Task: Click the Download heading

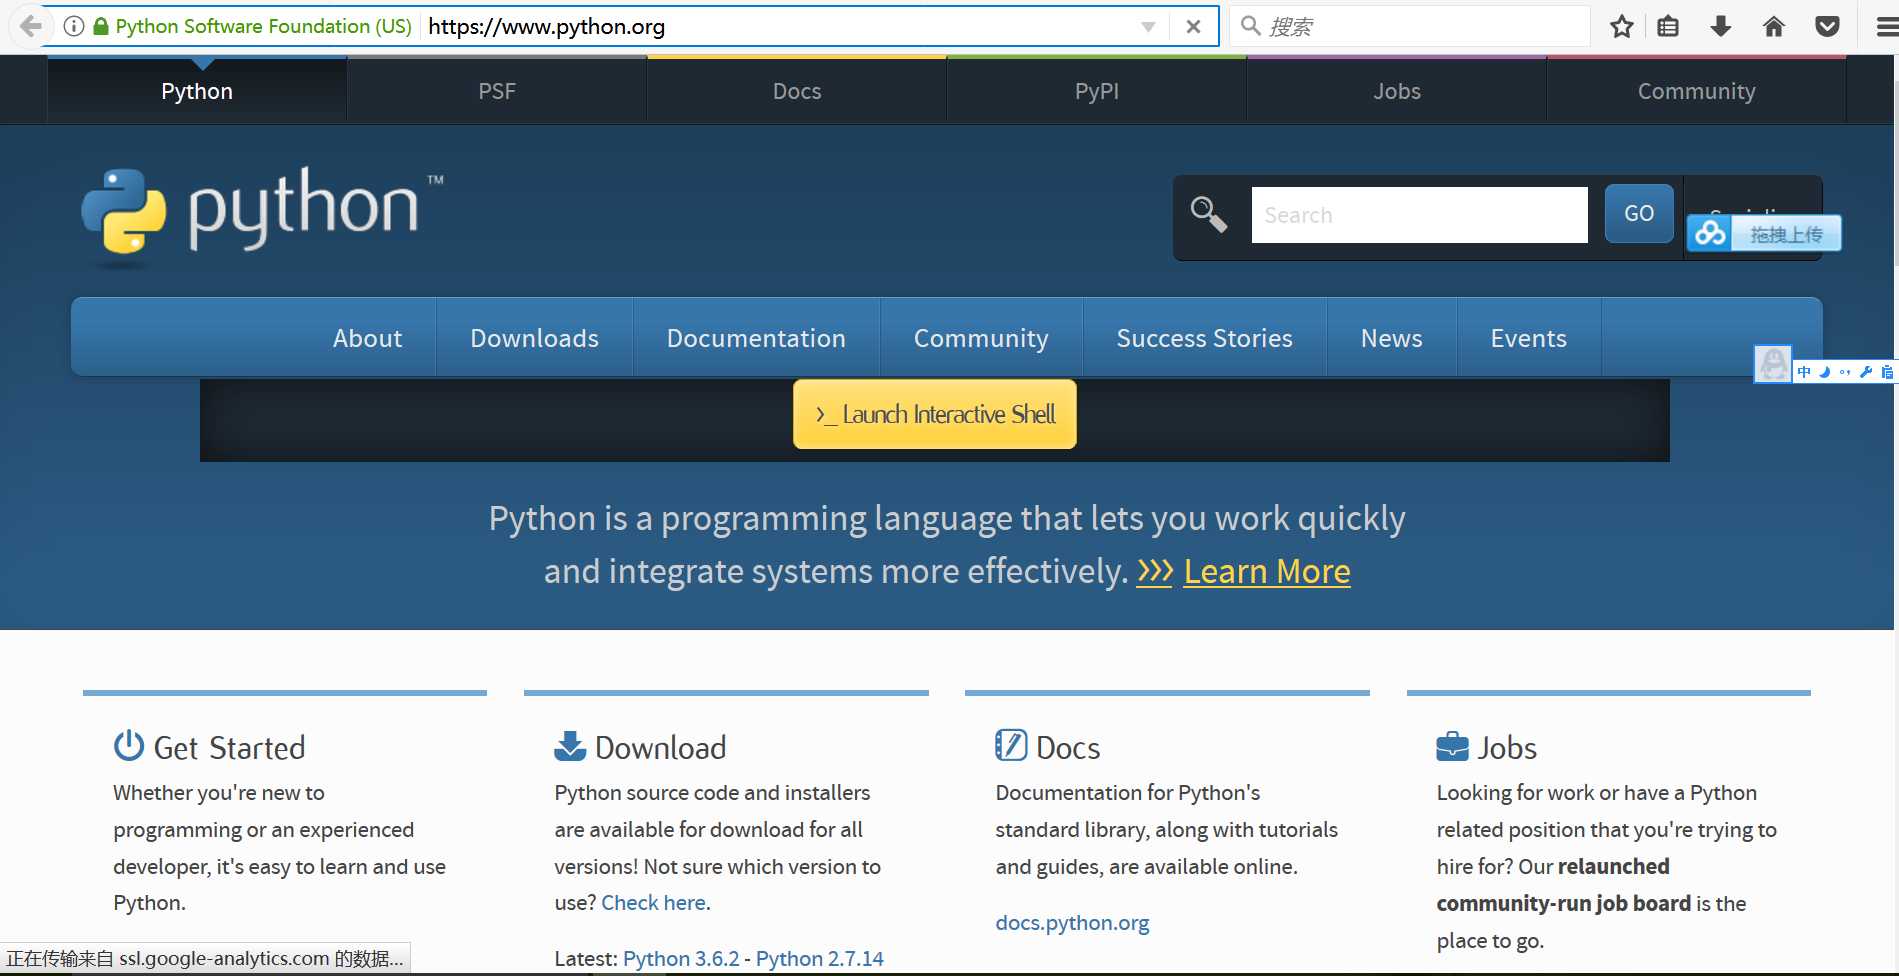Action: (661, 748)
